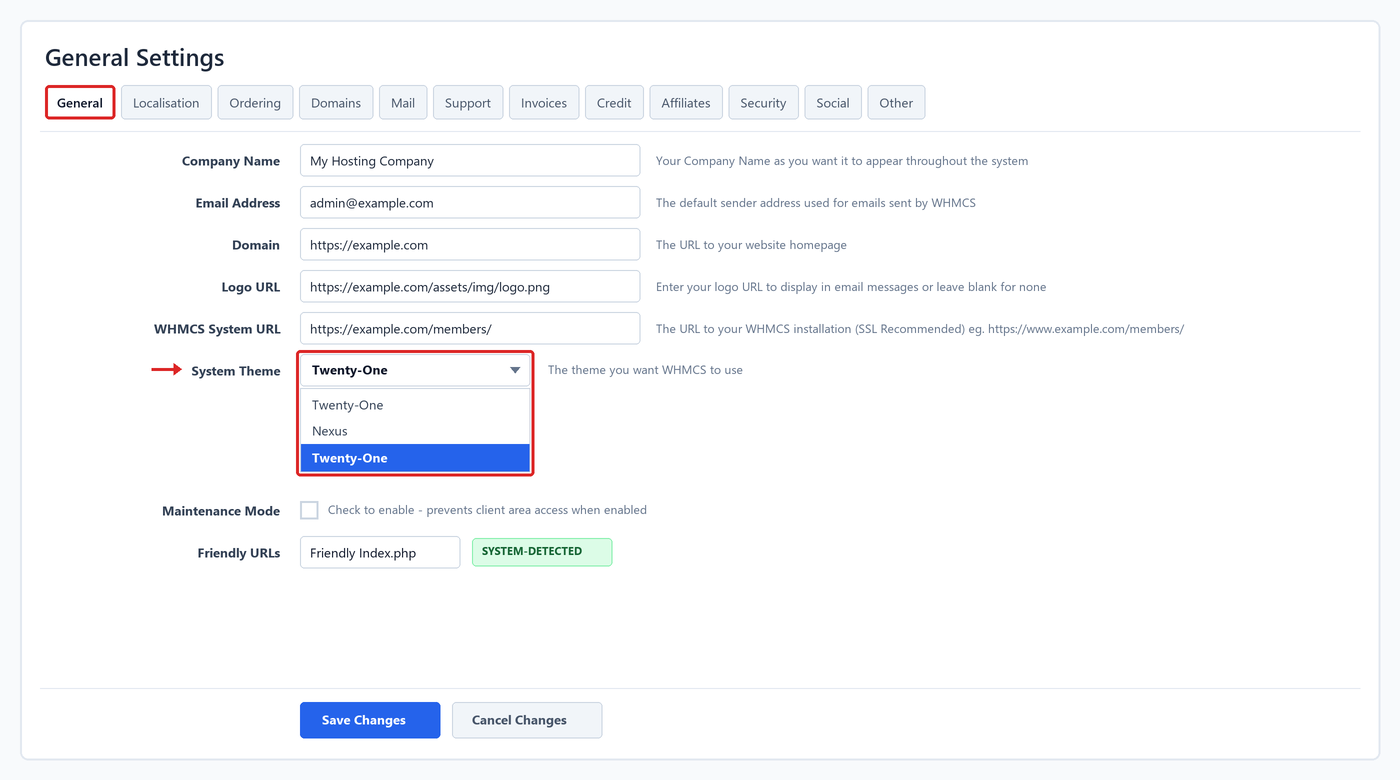The height and width of the screenshot is (780, 1400).
Task: View the Invoices tab
Action: click(544, 103)
